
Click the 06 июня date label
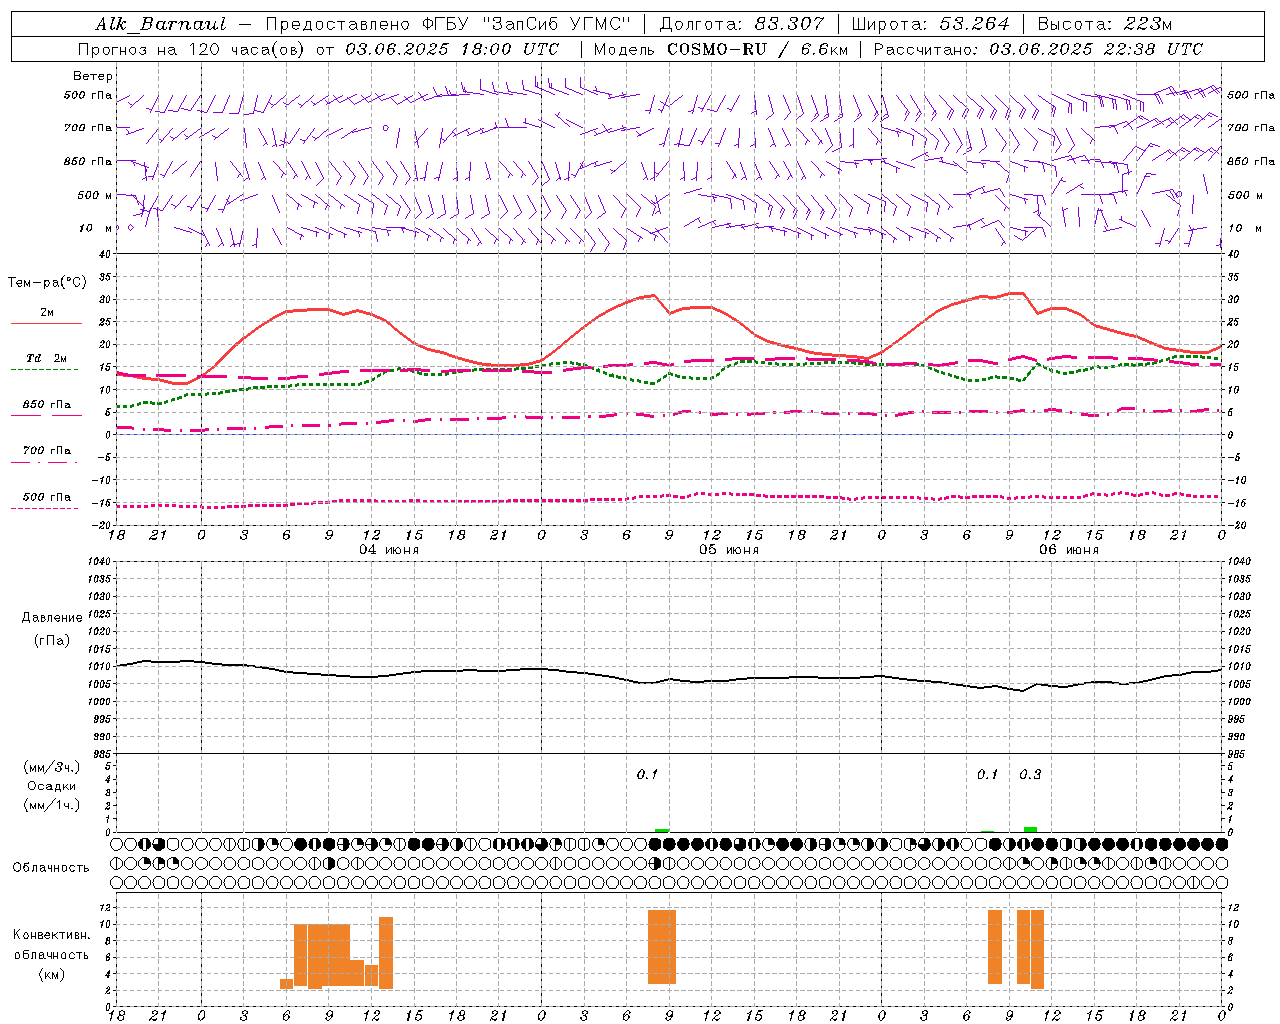coord(1069,549)
